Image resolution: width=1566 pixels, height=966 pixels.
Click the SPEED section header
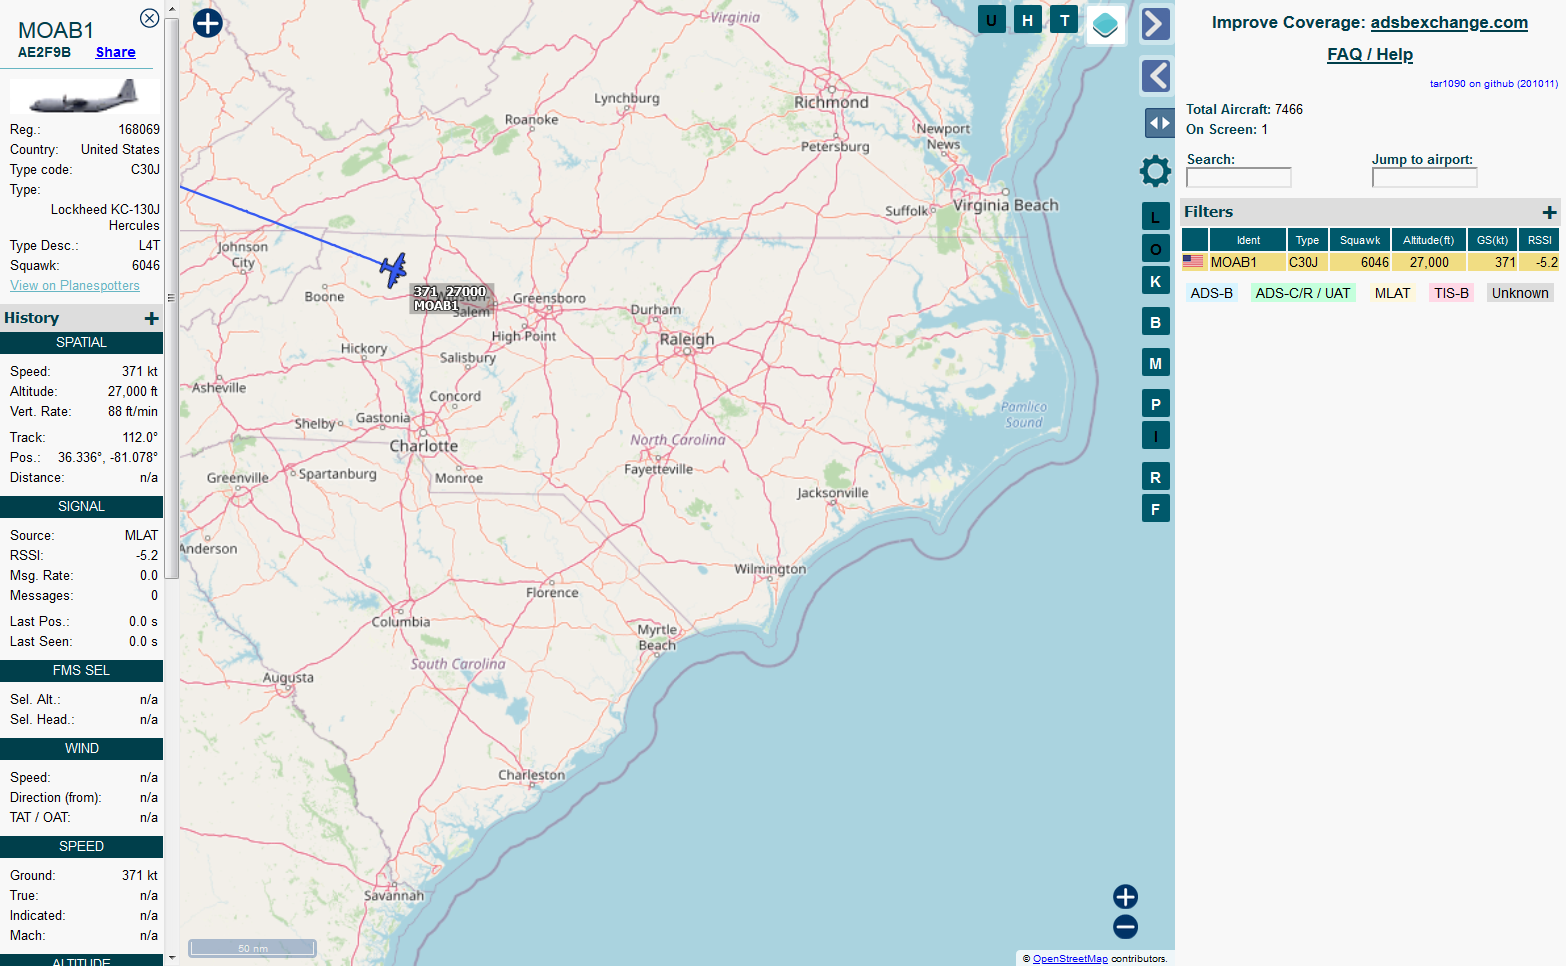[81, 846]
